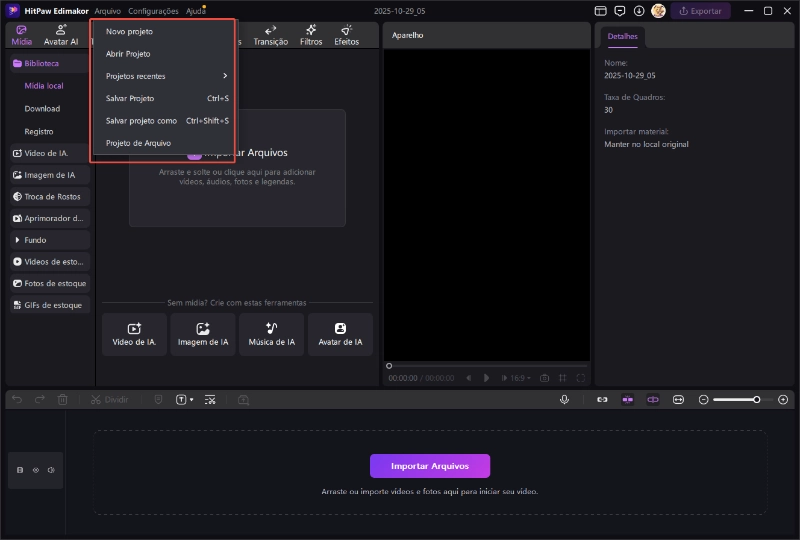Enter fullscreen preview mode
The height and width of the screenshot is (540, 800).
coord(581,378)
